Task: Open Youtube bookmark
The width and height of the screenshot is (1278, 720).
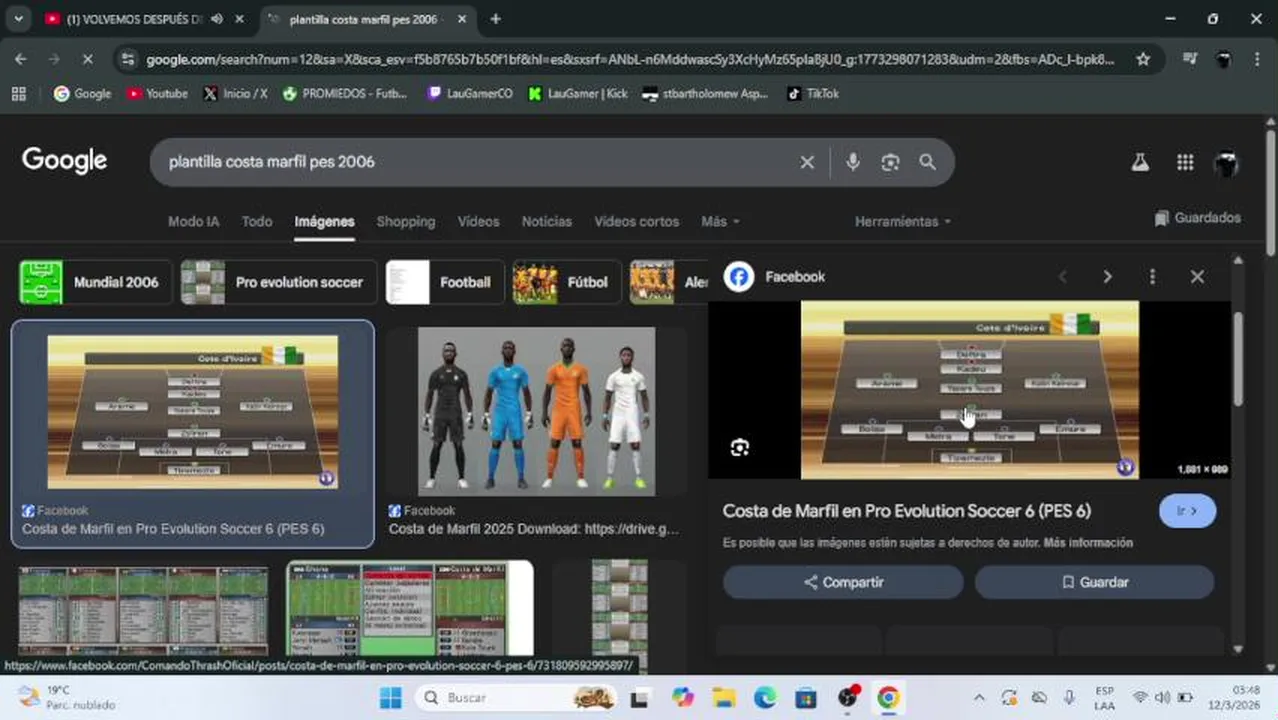Action: 157,94
